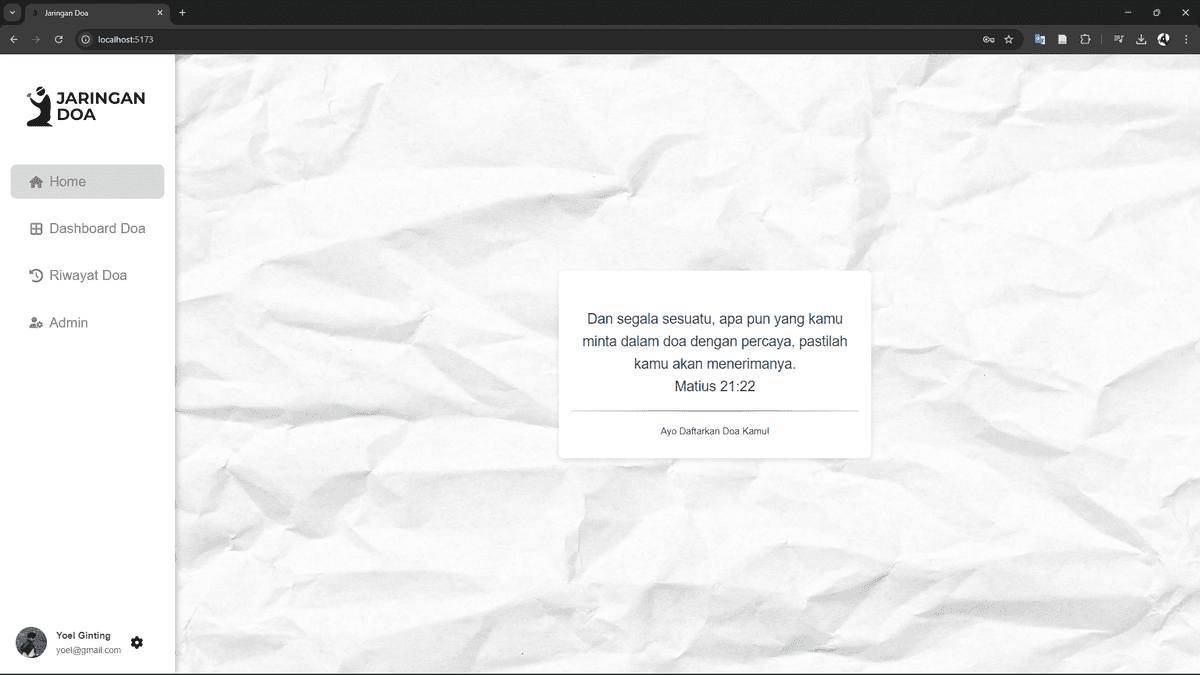Open a new browser tab
Image resolution: width=1200 pixels, height=675 pixels.
click(182, 13)
